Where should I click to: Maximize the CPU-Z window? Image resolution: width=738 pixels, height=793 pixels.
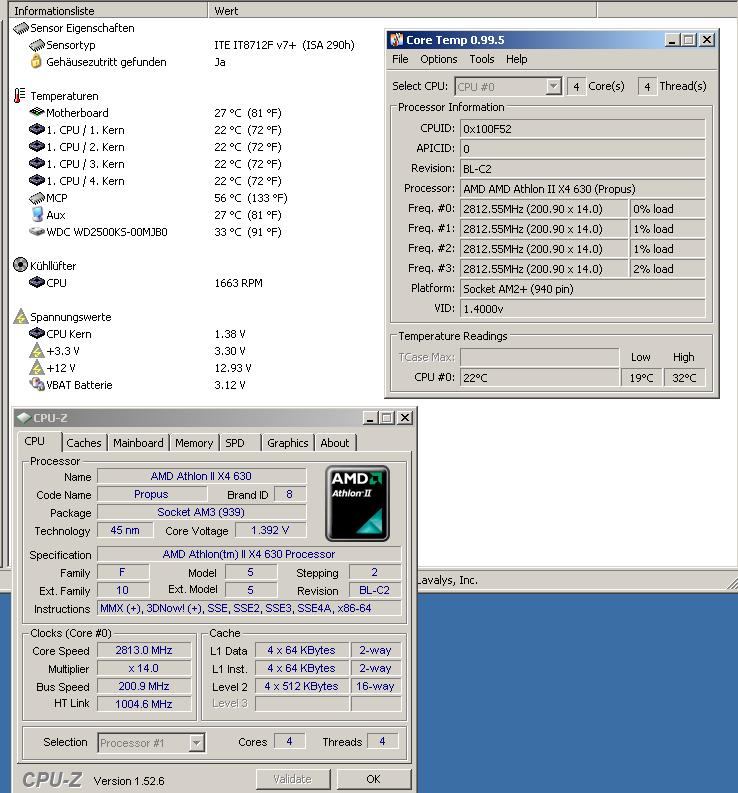(387, 418)
